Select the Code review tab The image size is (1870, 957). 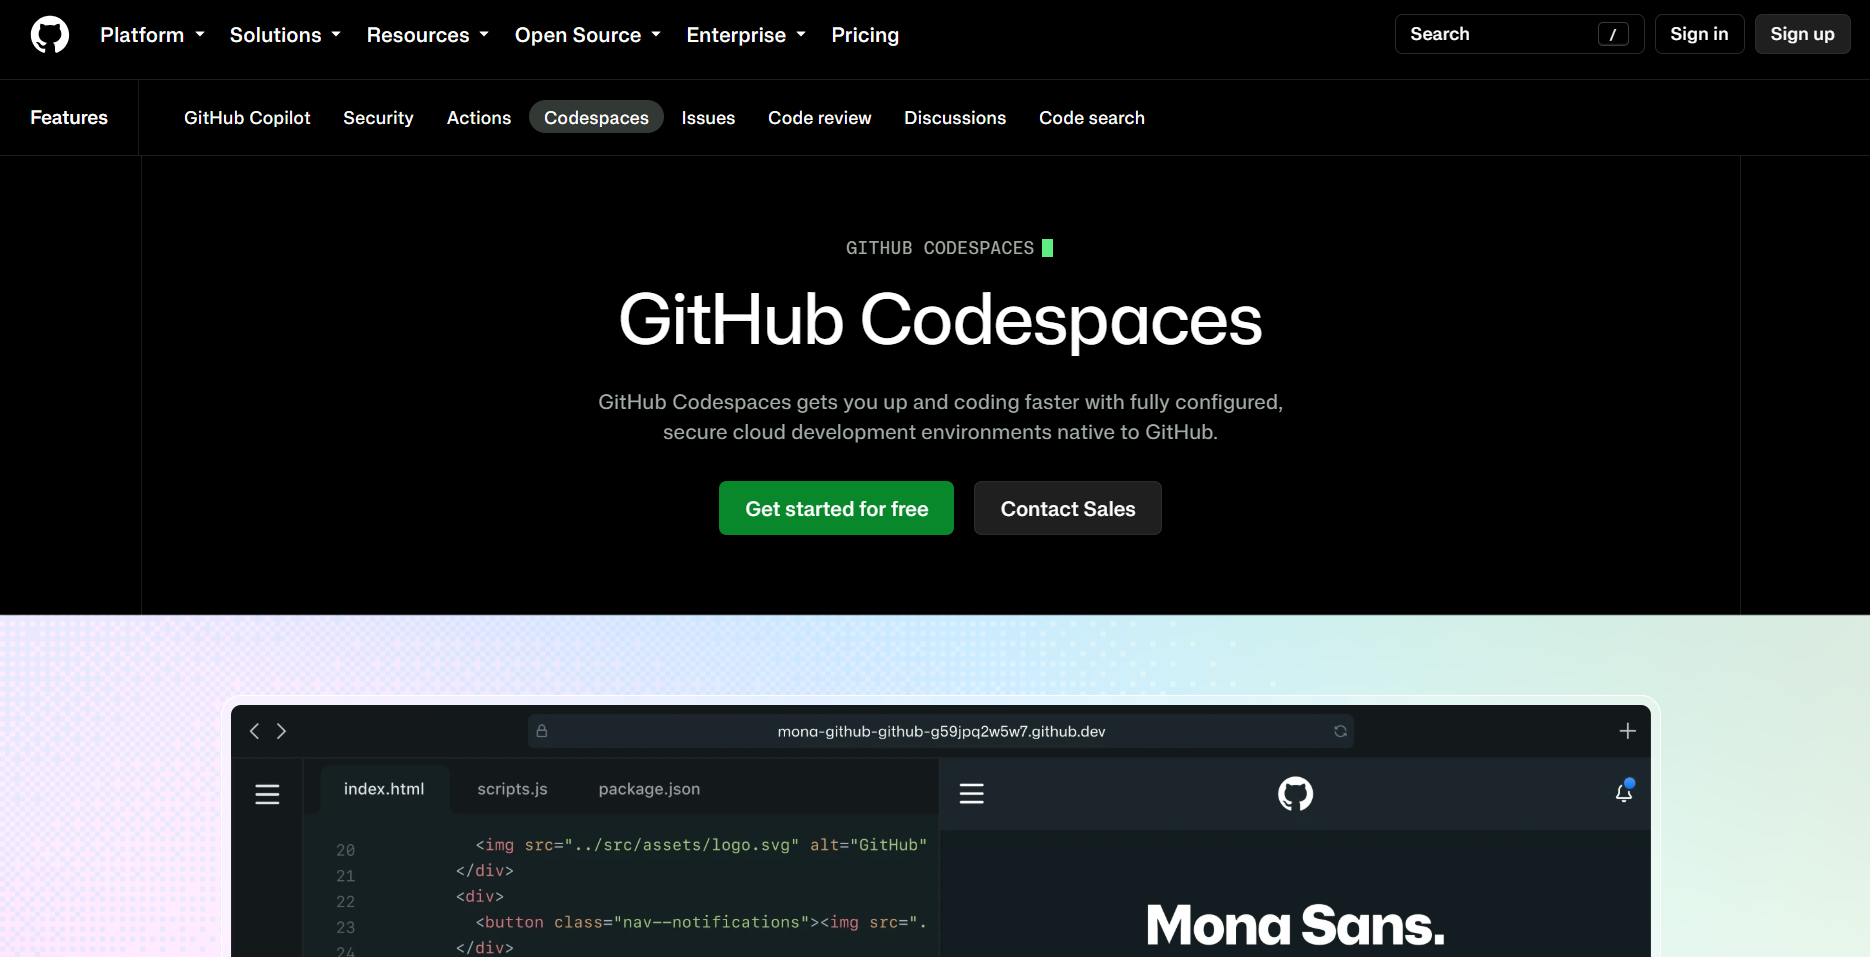(x=820, y=118)
